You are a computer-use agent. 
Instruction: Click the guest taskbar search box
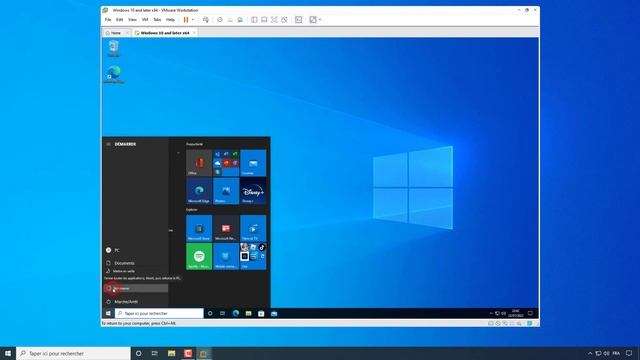159,313
